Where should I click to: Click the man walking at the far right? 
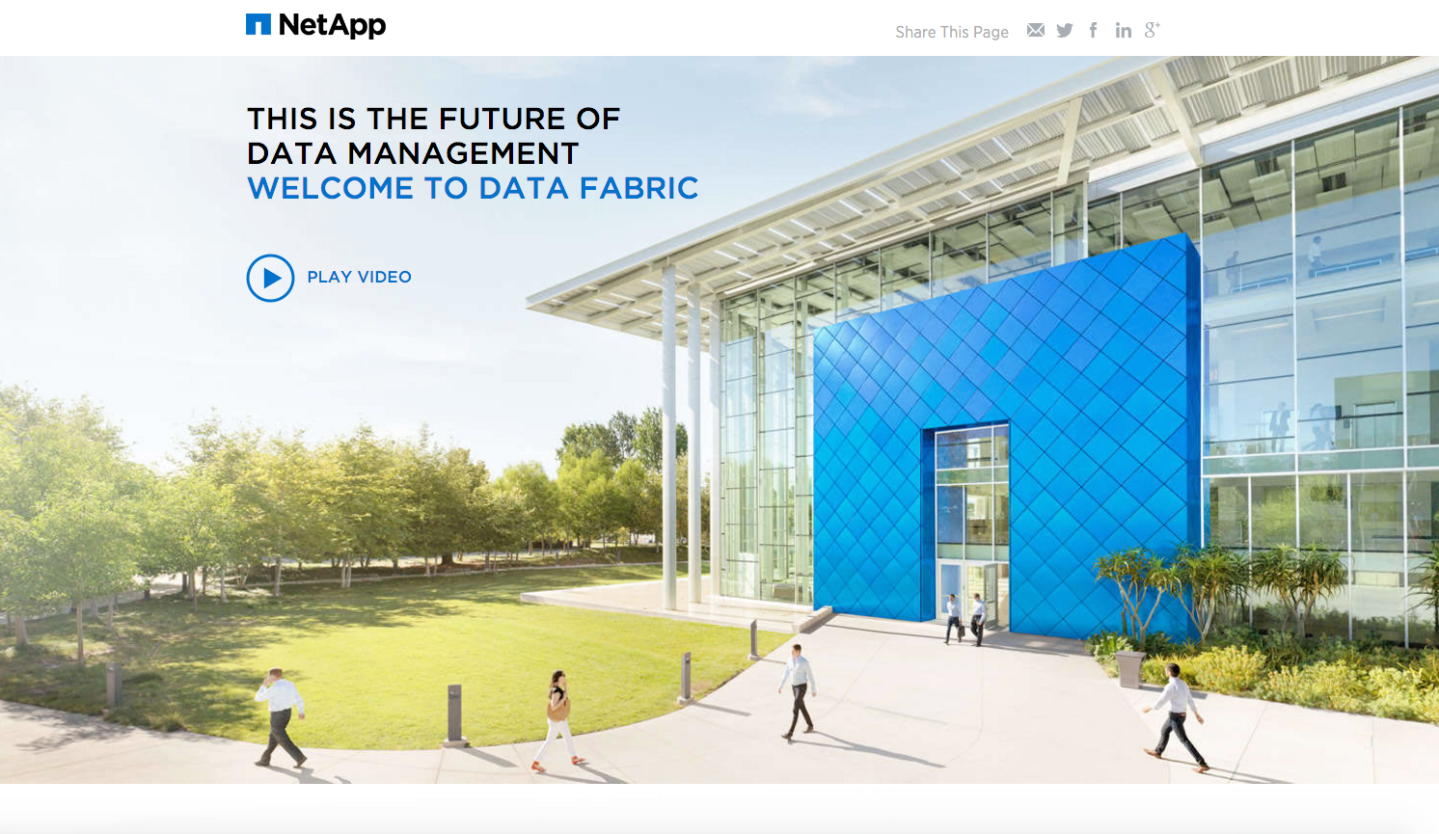pos(1178,715)
